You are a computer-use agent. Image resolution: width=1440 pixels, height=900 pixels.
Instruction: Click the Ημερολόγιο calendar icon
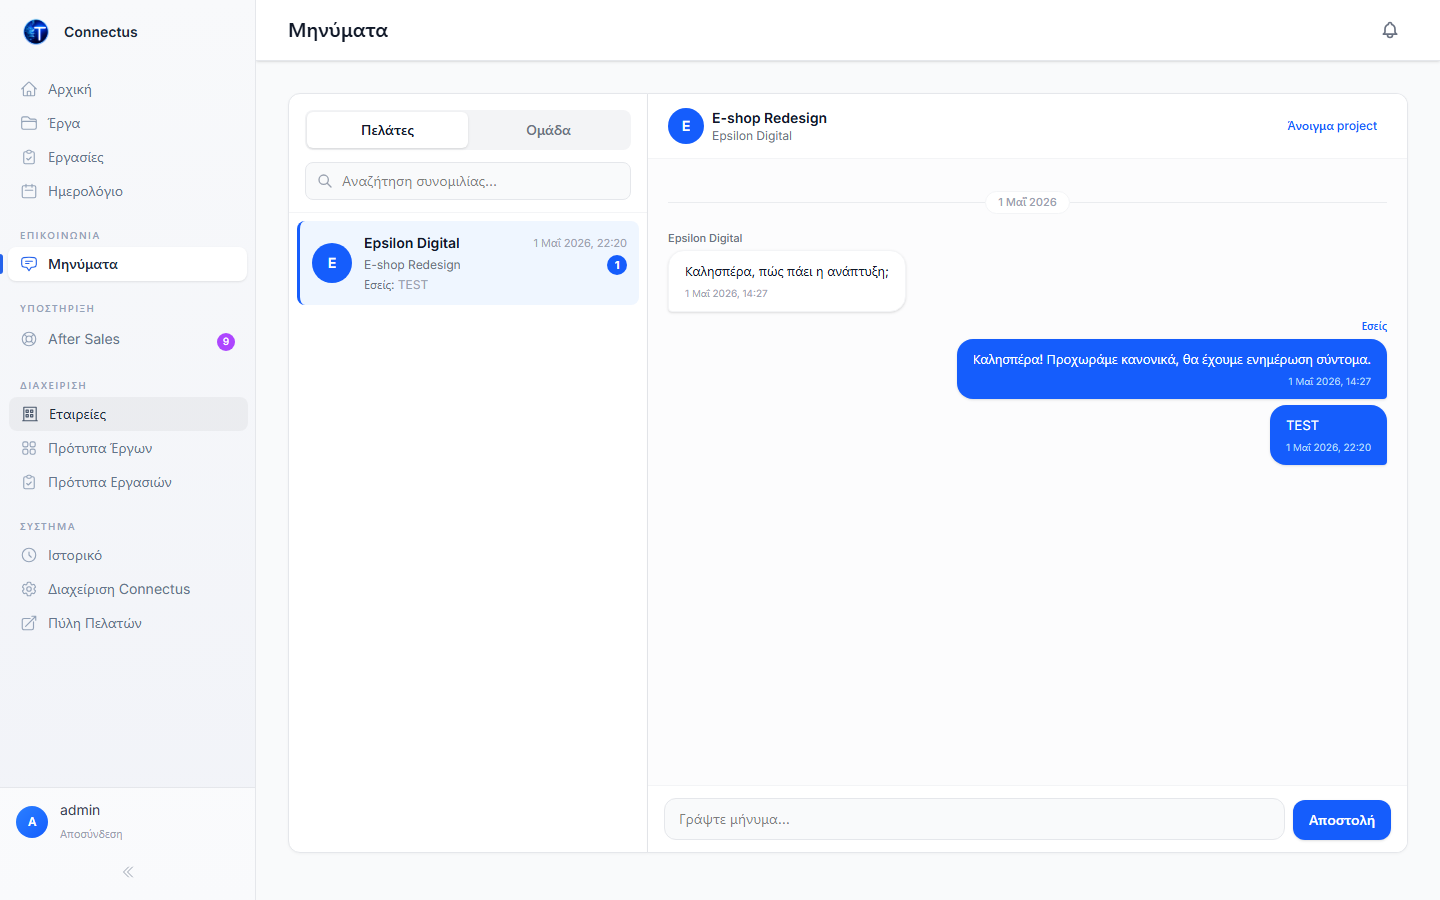[x=29, y=191]
